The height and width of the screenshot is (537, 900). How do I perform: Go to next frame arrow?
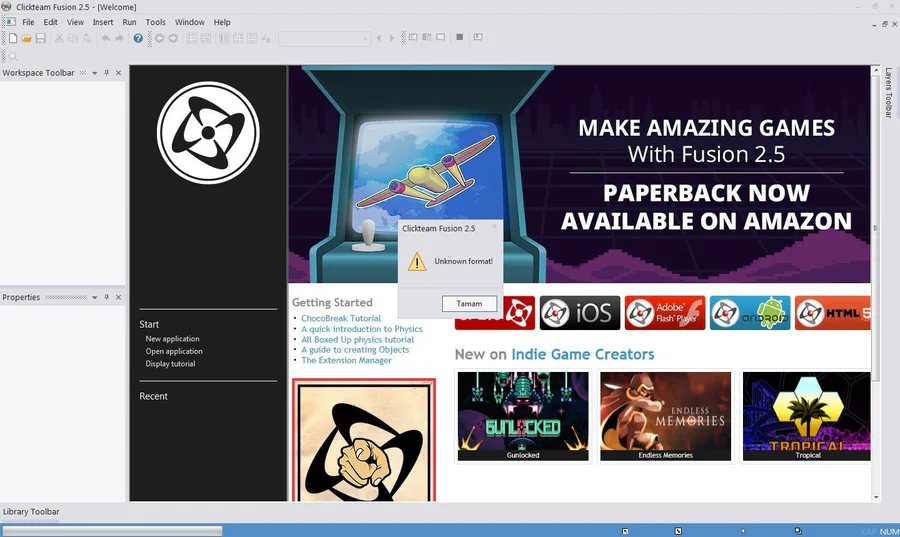tap(391, 38)
